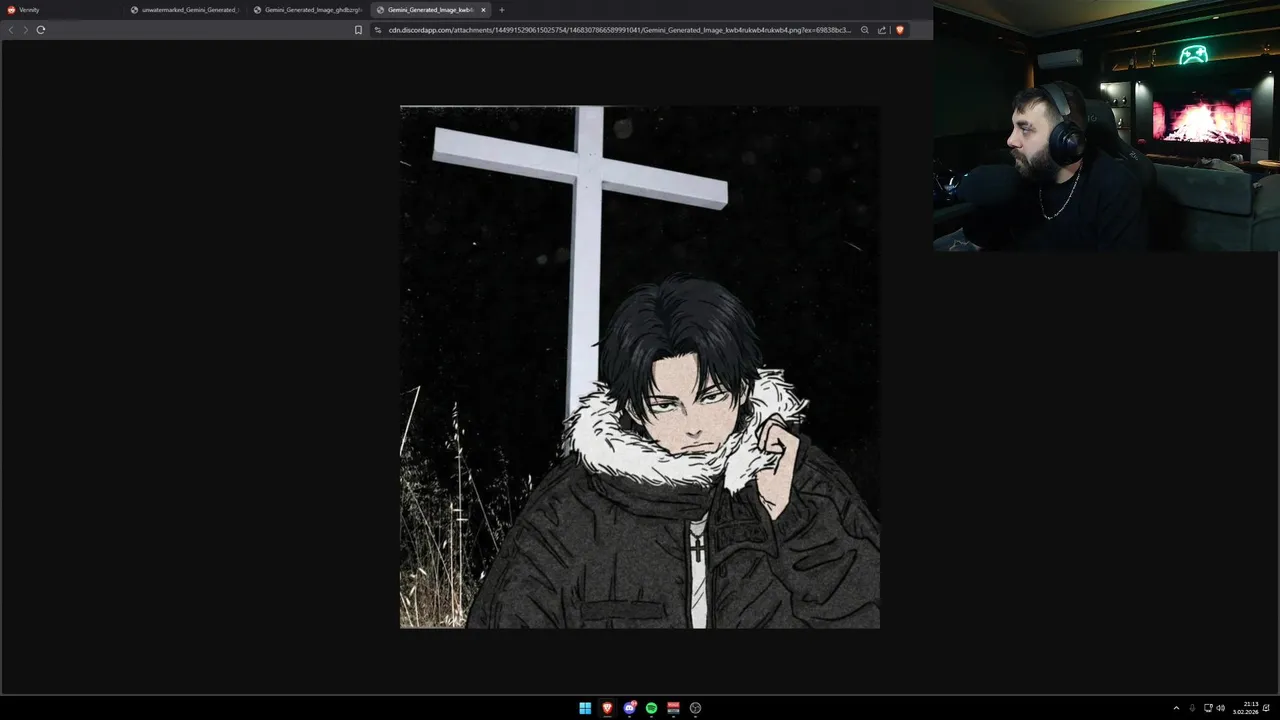
Task: Go forward to the next page
Action: tap(25, 30)
